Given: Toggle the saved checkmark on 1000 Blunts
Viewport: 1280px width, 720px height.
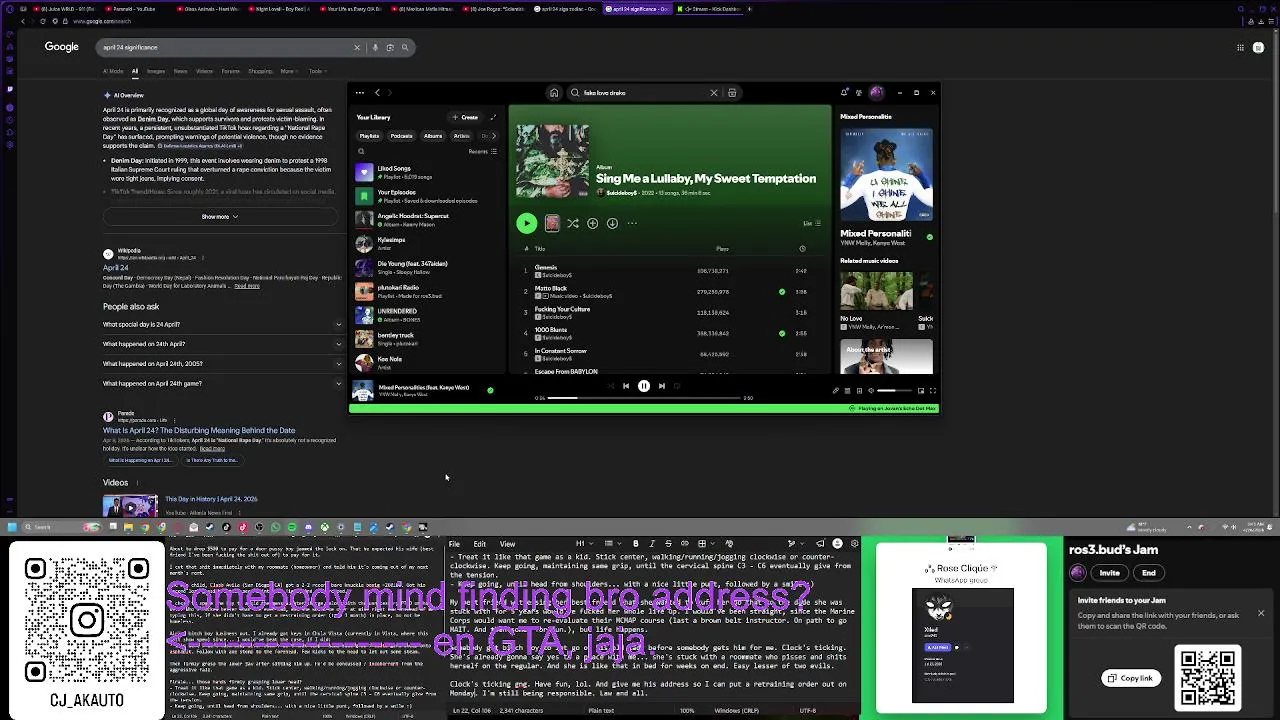Looking at the screenshot, I should pyautogui.click(x=782, y=333).
